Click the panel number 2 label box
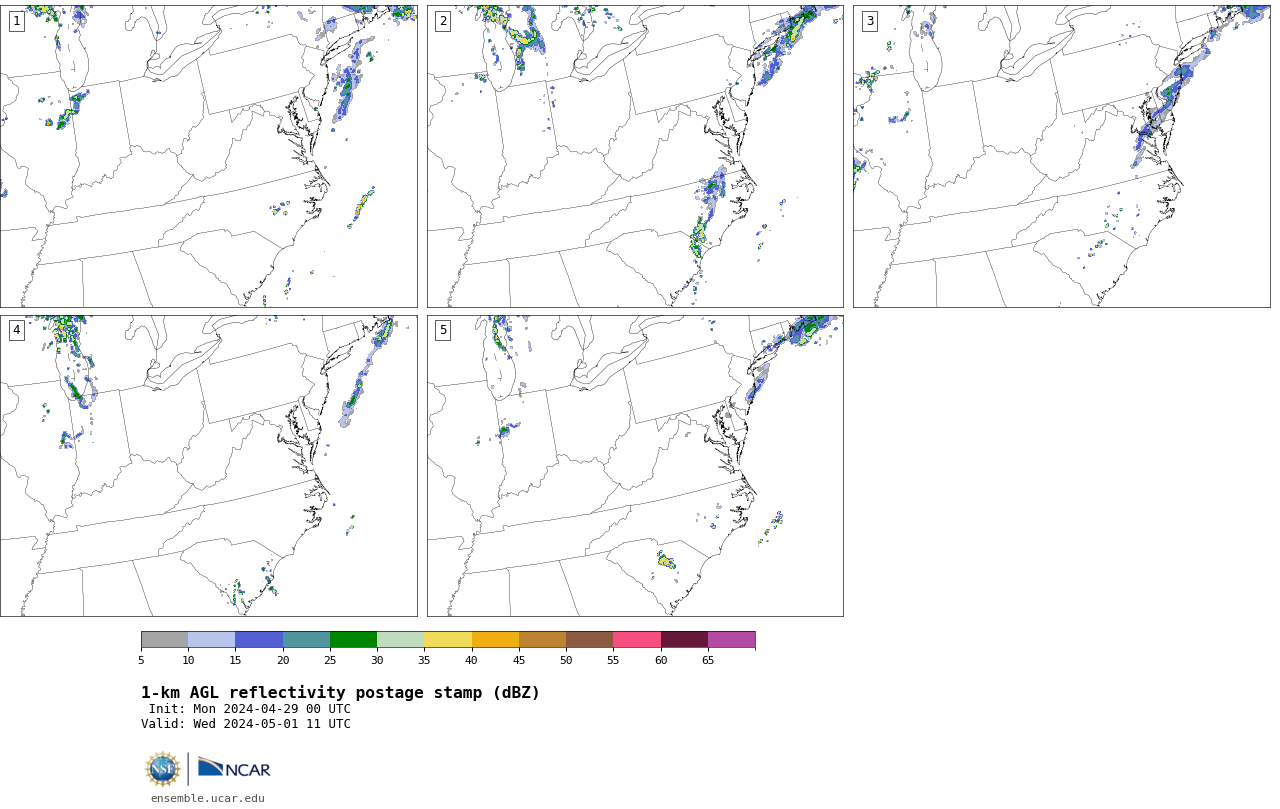This screenshot has width=1280, height=809. 443,21
